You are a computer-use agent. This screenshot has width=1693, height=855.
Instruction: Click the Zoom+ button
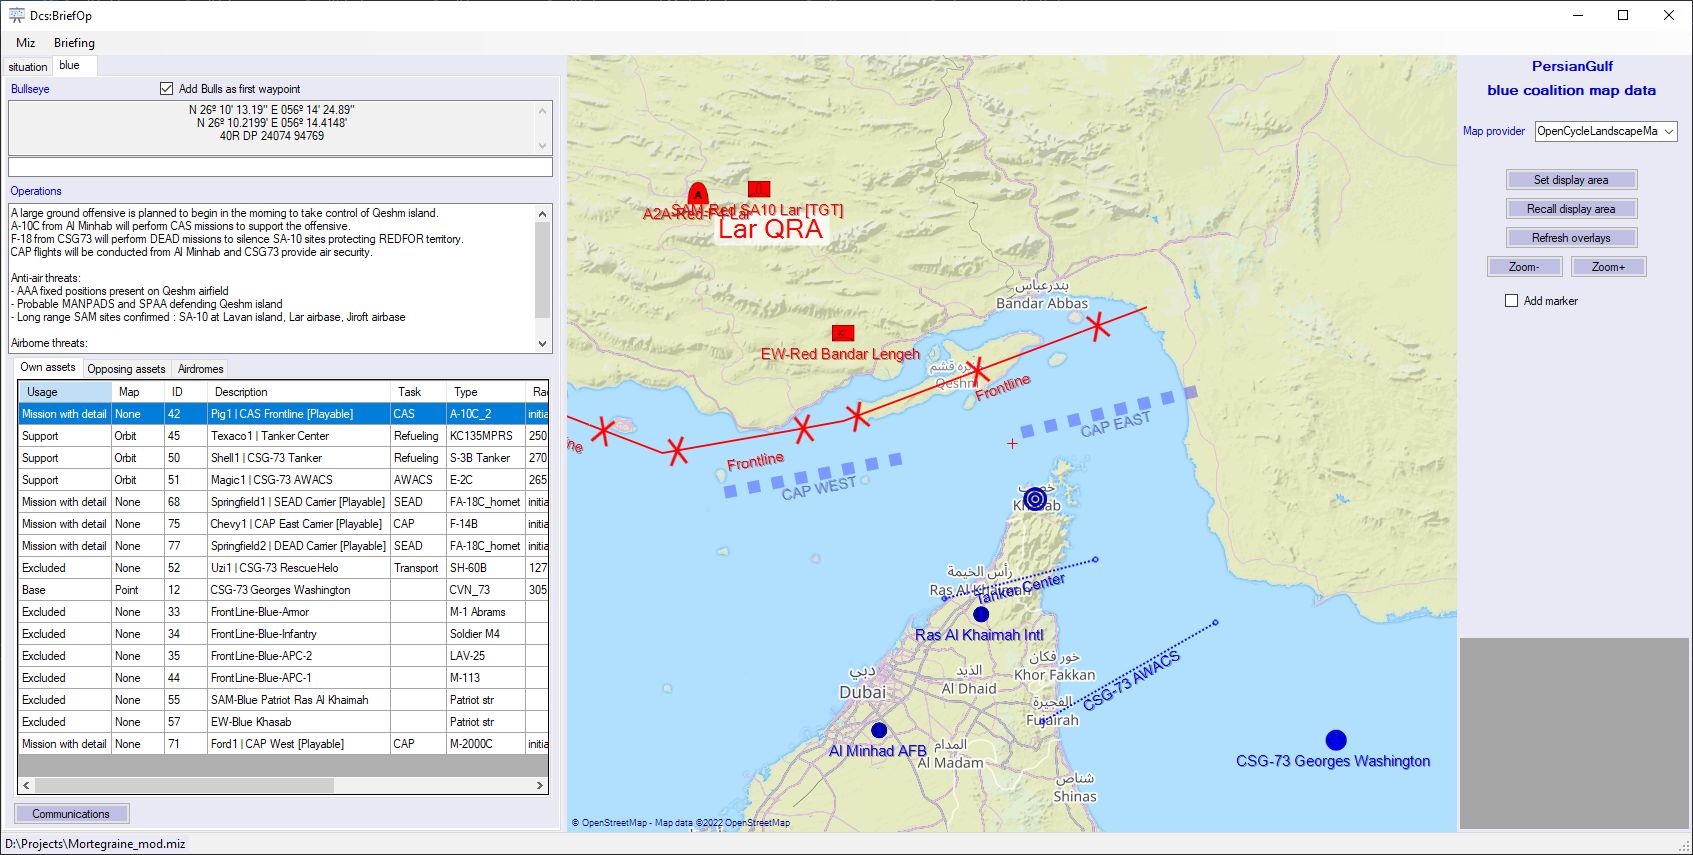[1608, 267]
